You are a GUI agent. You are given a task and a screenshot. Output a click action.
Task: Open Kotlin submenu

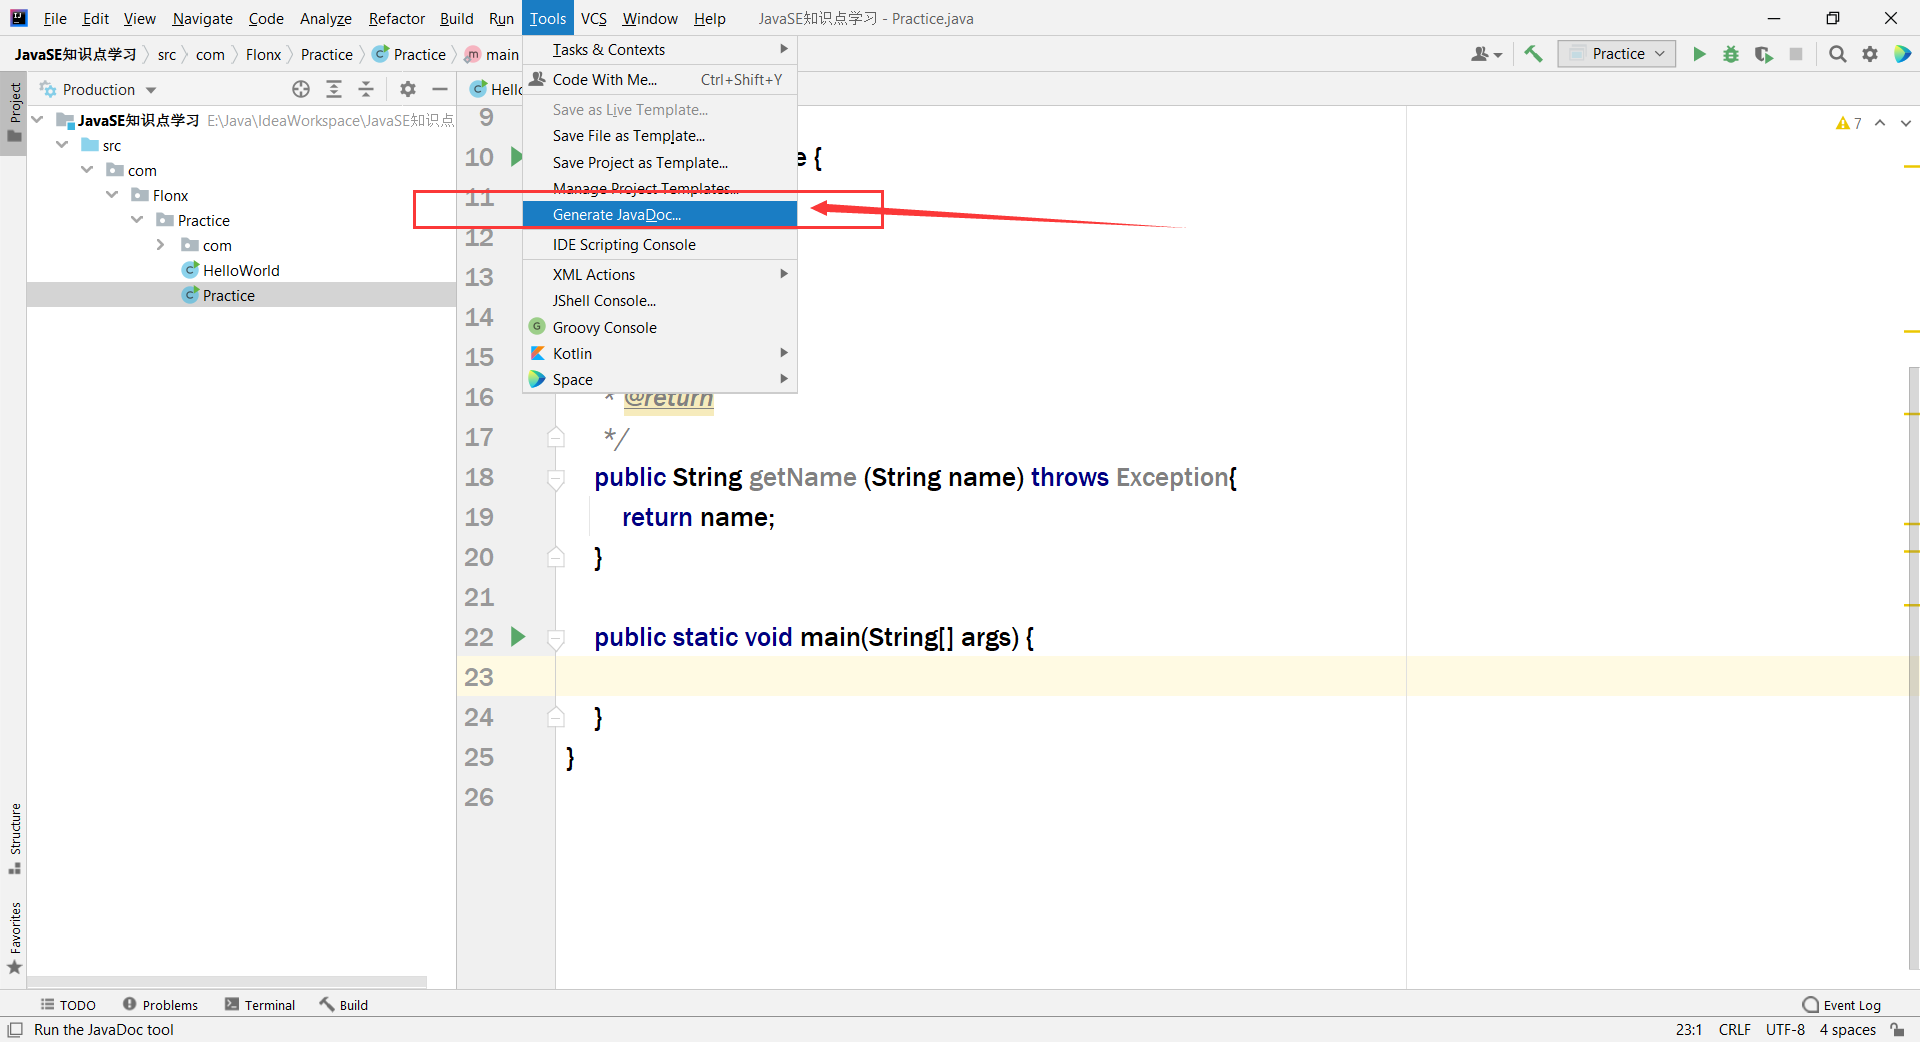[660, 354]
